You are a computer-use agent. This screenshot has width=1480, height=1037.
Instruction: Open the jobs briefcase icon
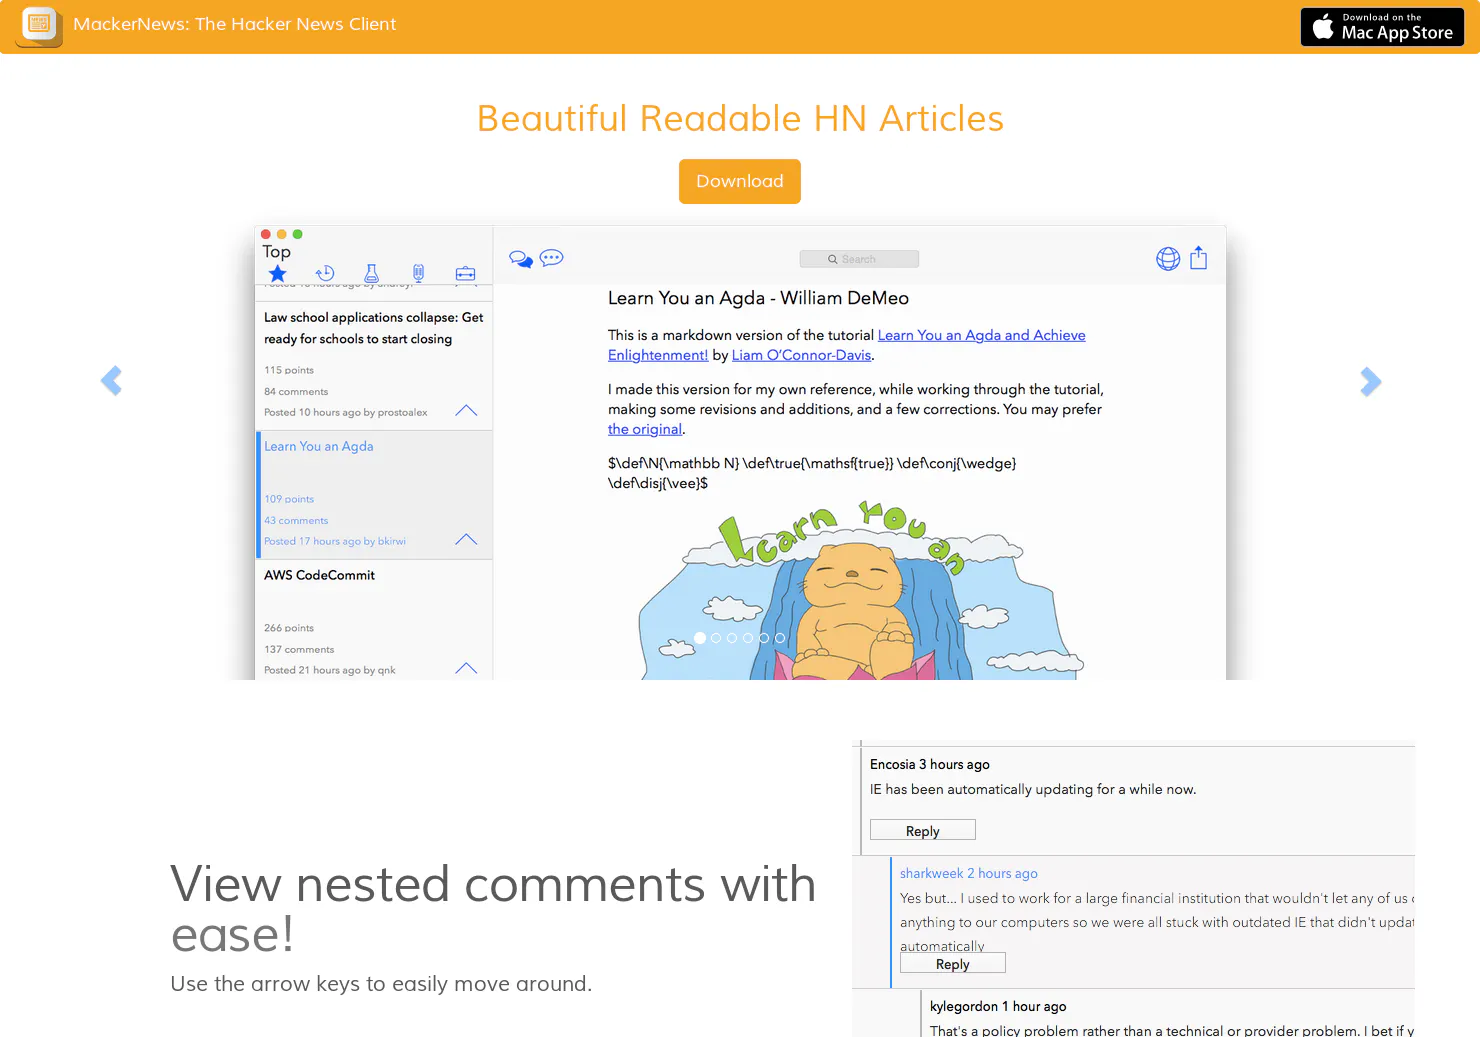tap(465, 273)
